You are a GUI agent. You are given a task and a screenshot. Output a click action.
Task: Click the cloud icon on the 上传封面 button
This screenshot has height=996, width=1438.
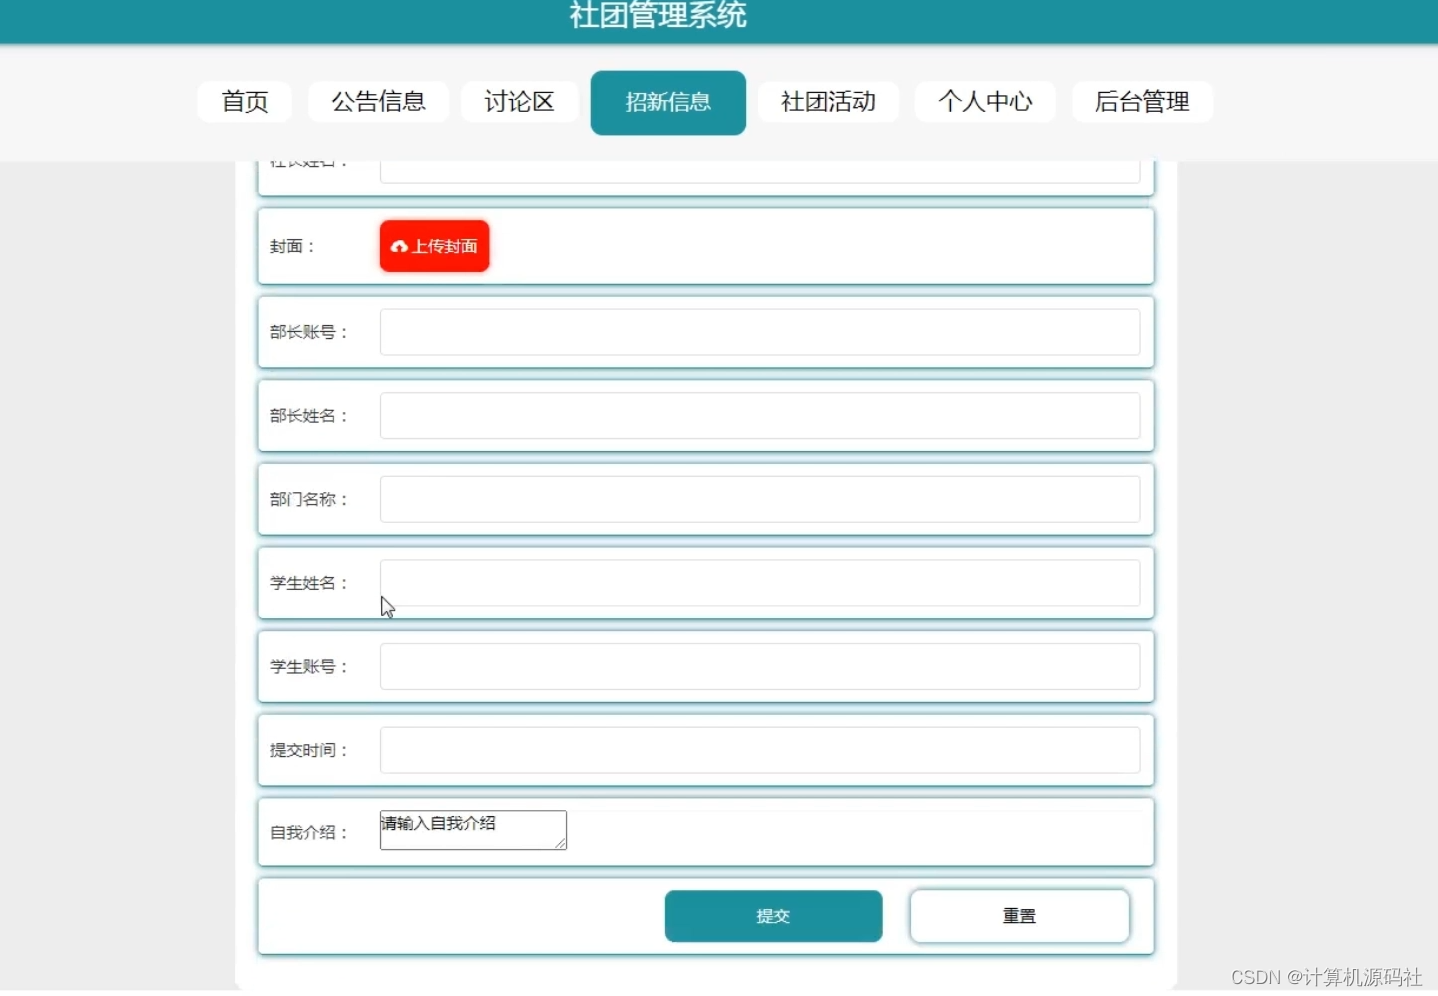coord(399,247)
